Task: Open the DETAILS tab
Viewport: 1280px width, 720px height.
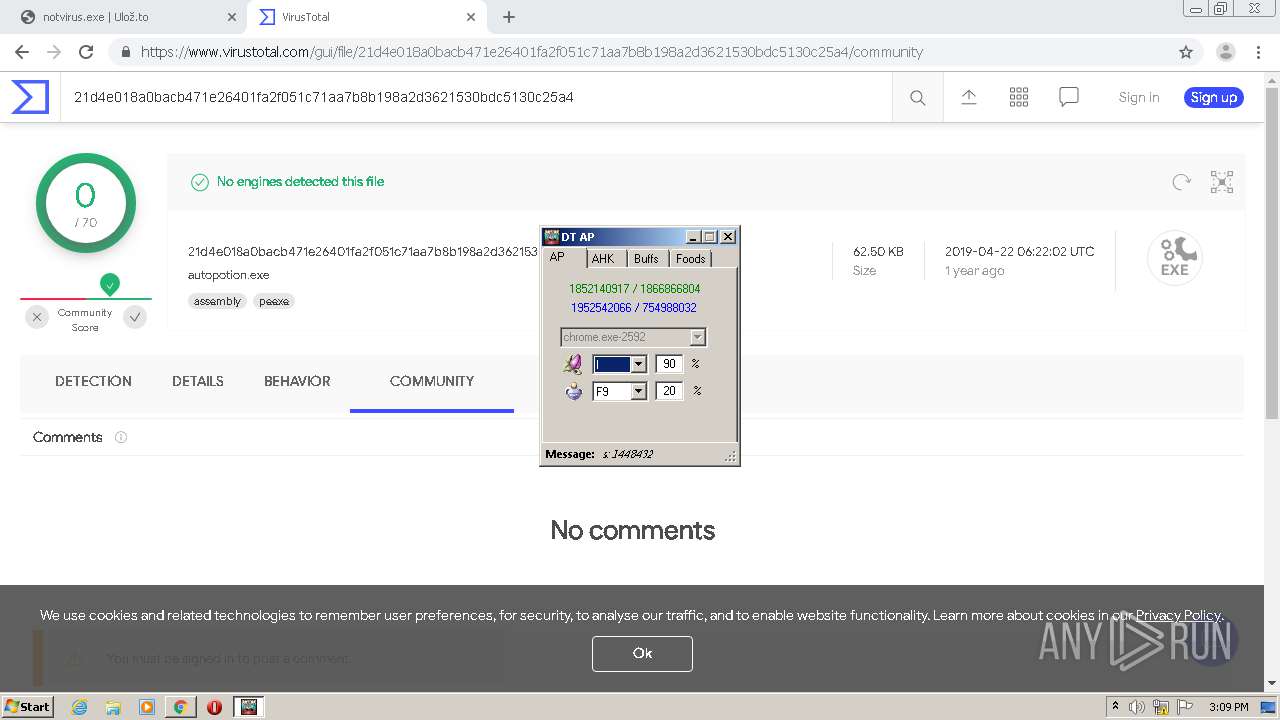Action: (x=198, y=381)
